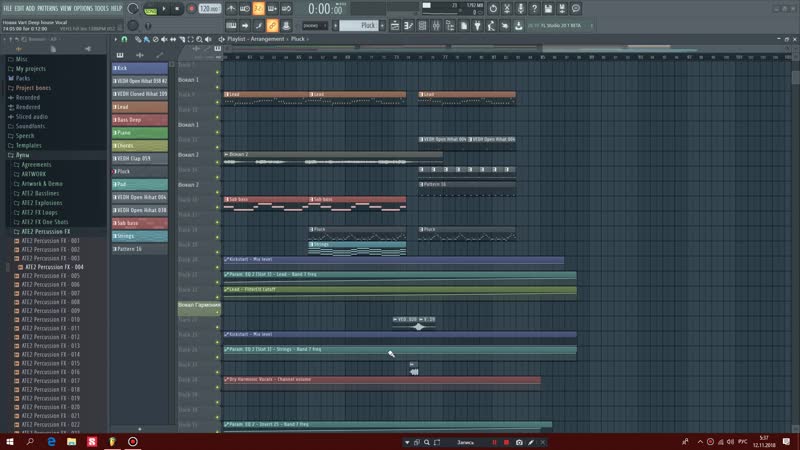The image size is (800, 450).
Task: Click the one-click audio recording microphone icon
Action: pyautogui.click(x=520, y=9)
